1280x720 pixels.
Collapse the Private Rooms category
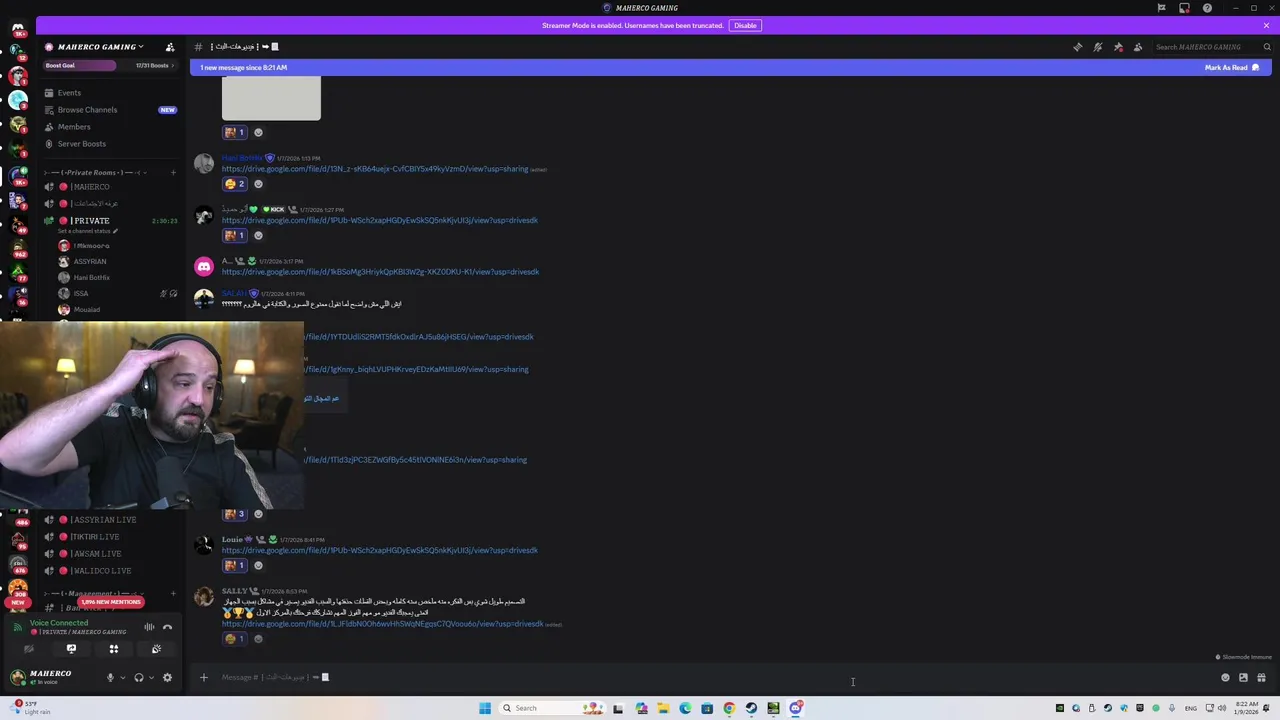coord(95,172)
